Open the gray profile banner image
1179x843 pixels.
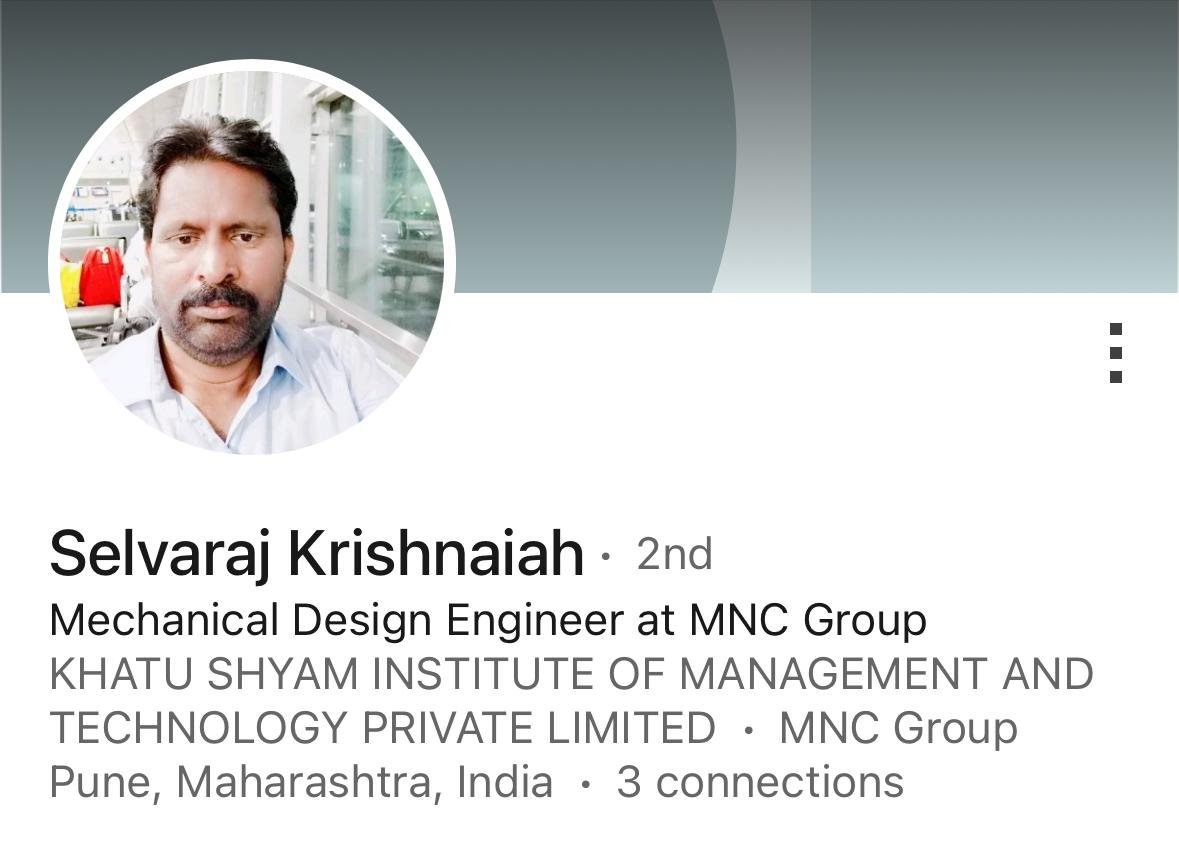(590, 146)
